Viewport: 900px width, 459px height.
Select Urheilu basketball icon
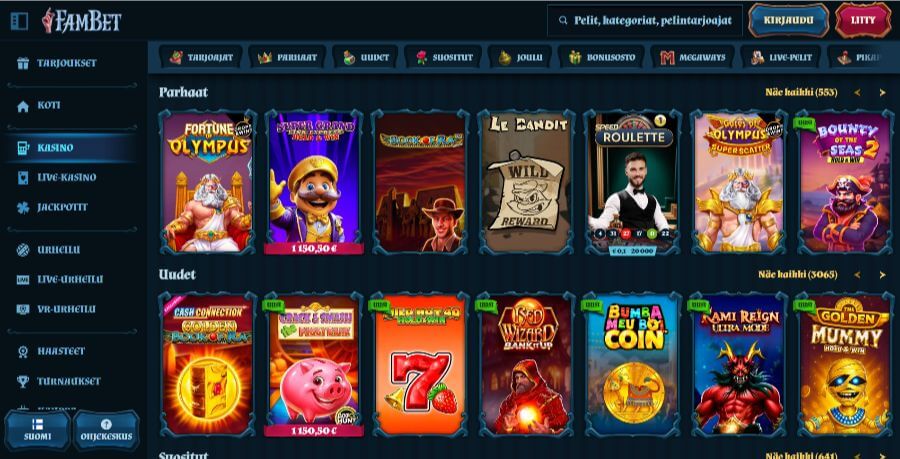click(22, 250)
